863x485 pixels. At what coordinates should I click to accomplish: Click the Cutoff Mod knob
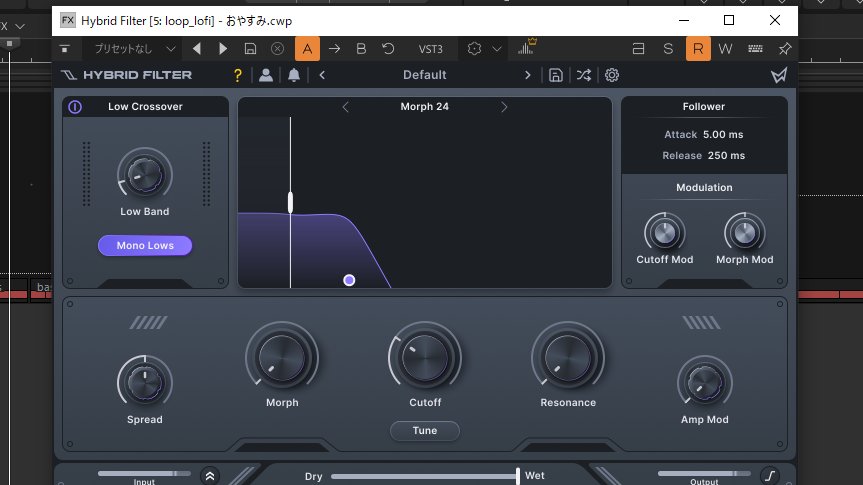click(665, 233)
